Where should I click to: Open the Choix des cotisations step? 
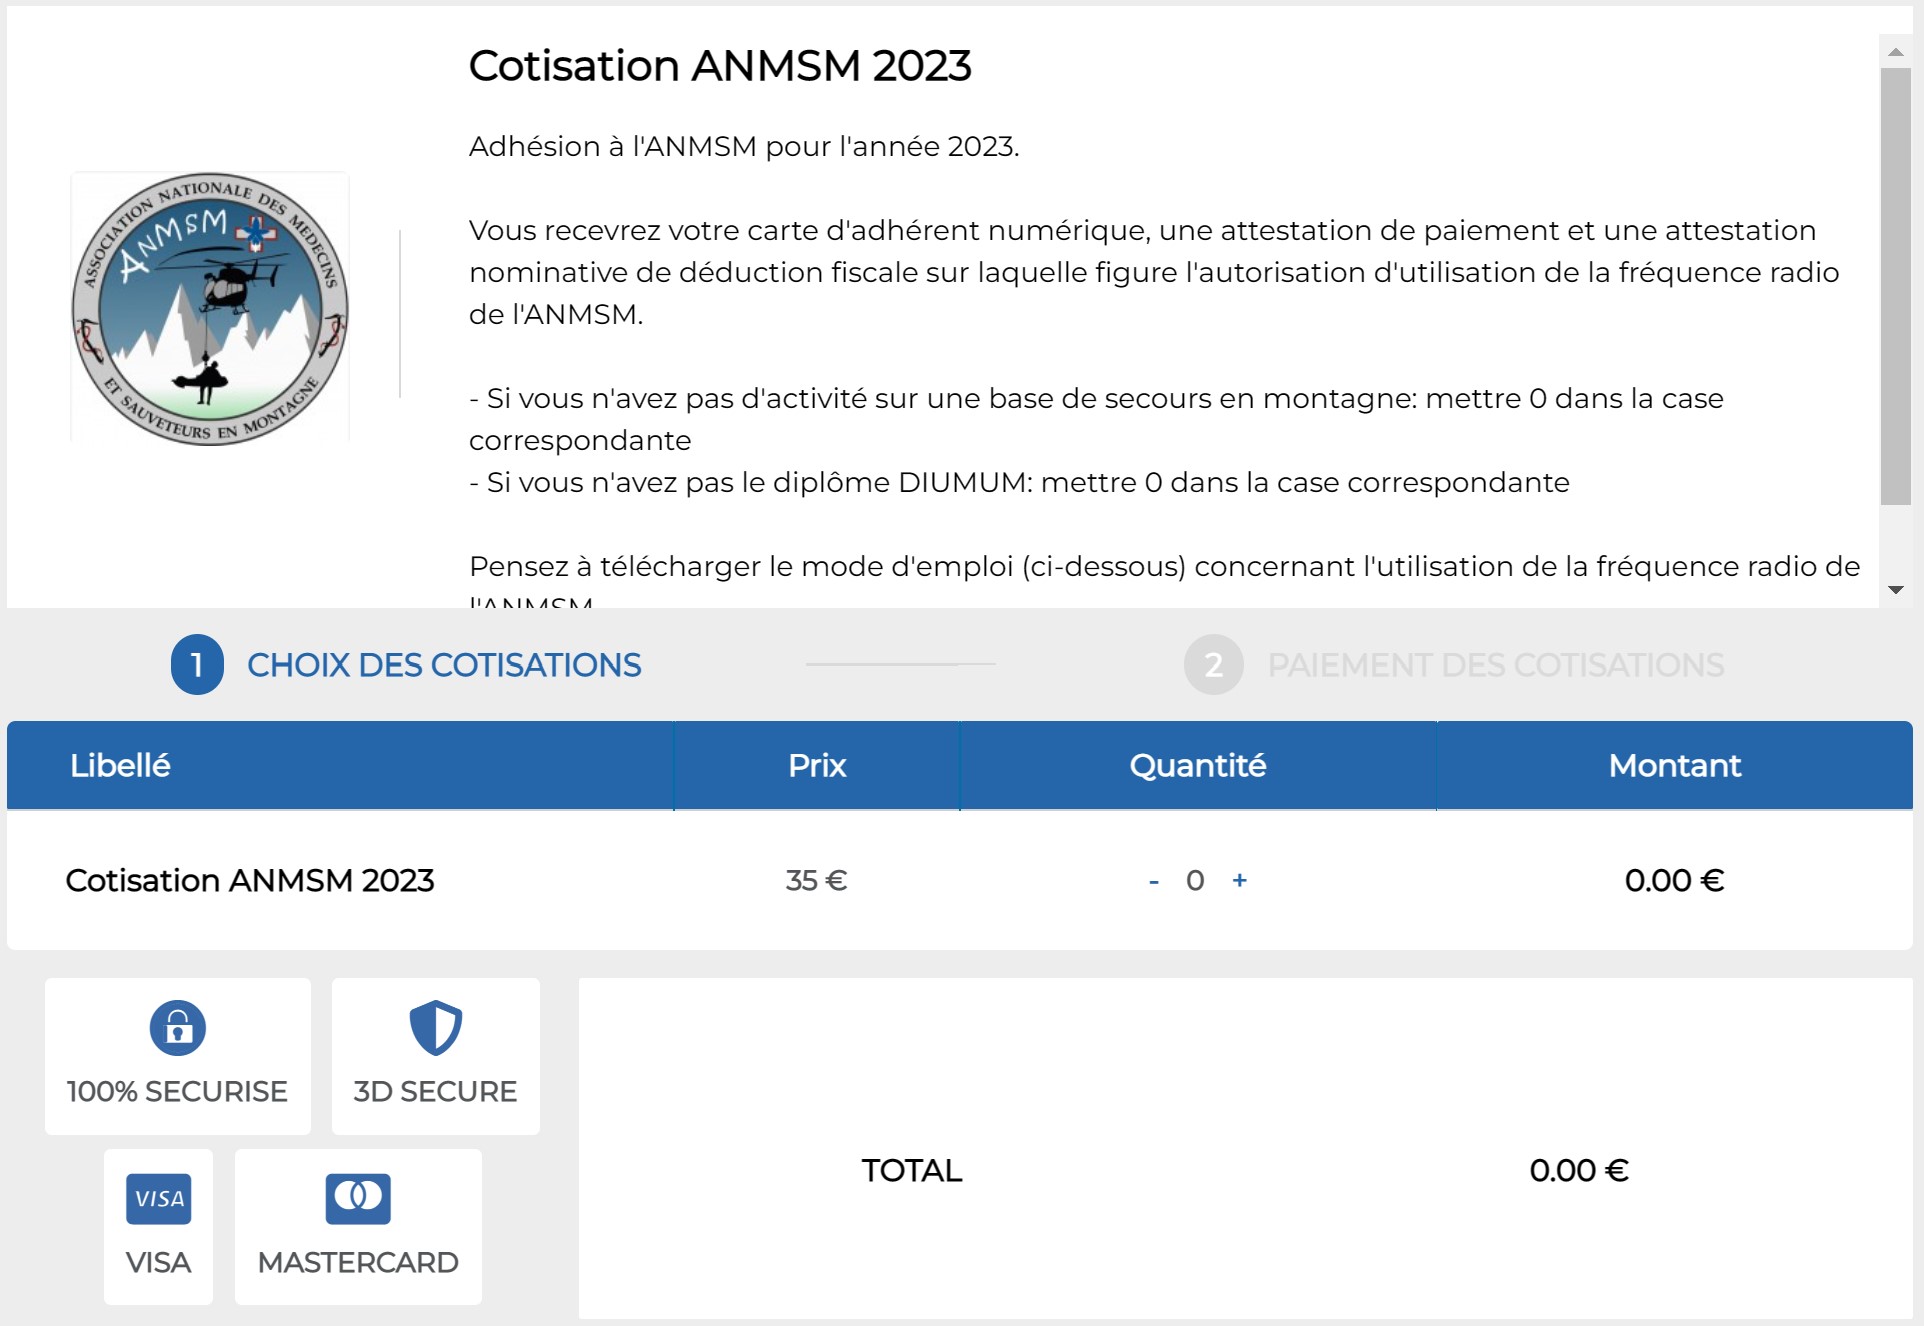tap(444, 665)
